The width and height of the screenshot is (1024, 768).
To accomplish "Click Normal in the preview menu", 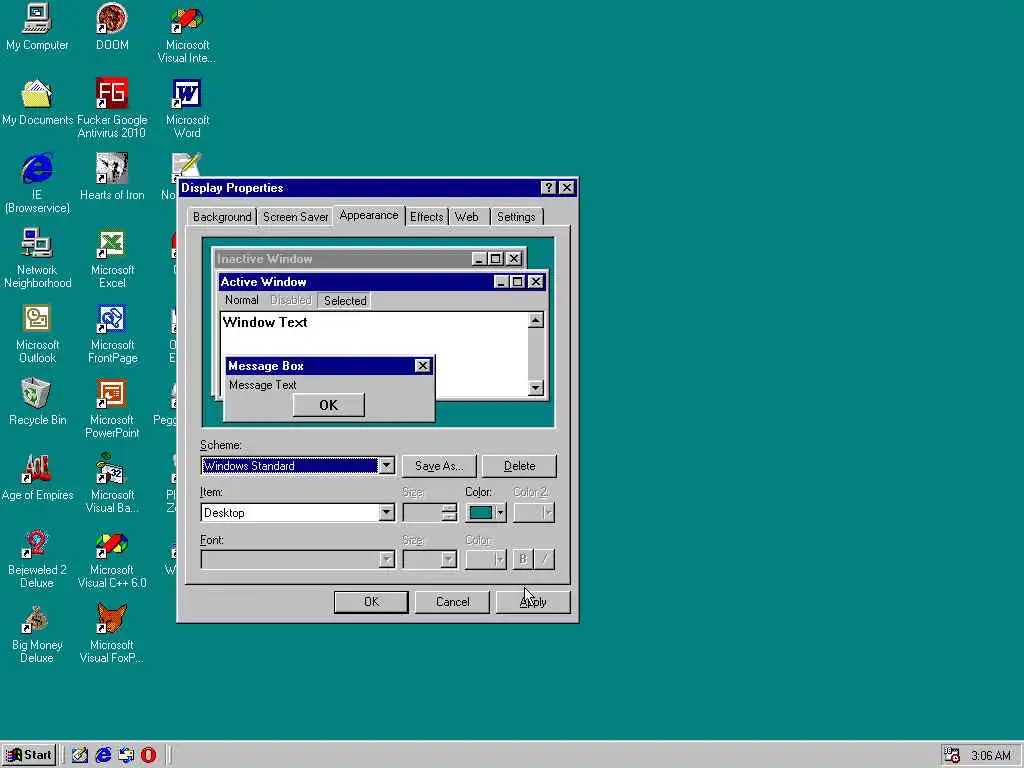I will pos(242,300).
